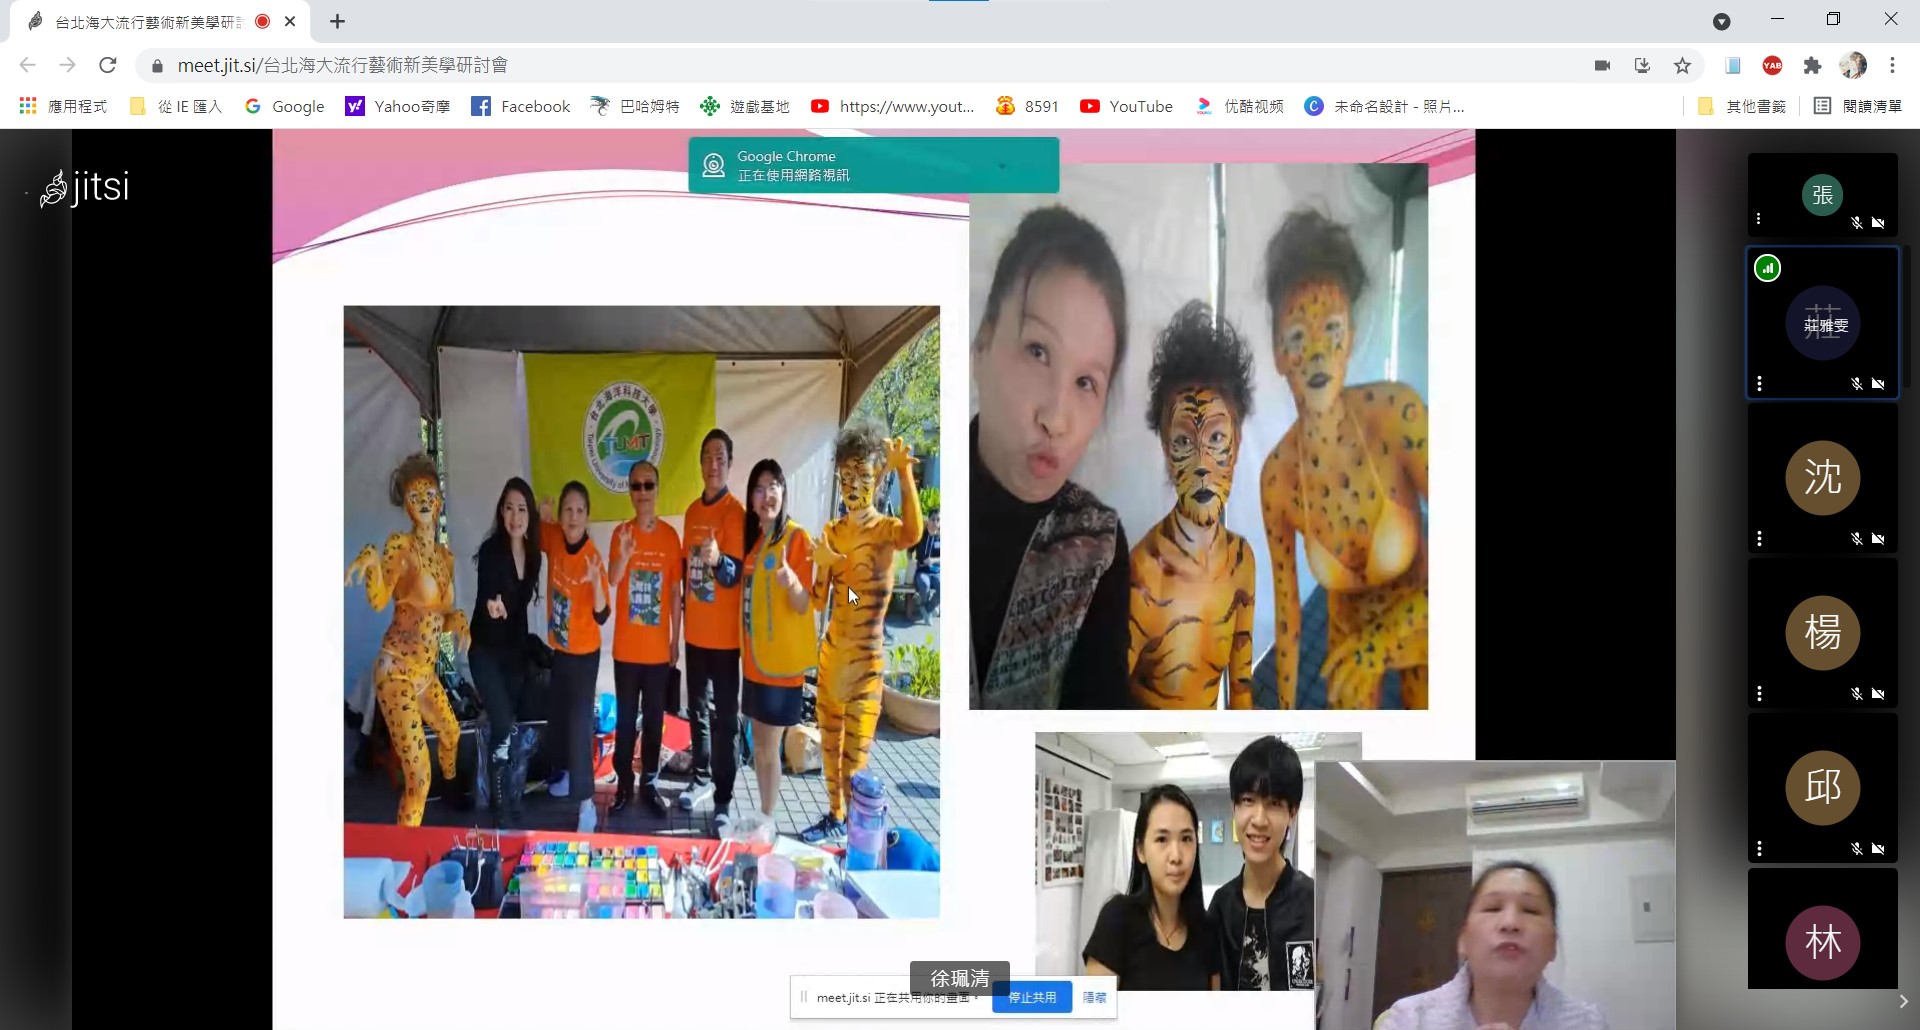
Task: Go back to the previous page
Action: click(x=27, y=66)
